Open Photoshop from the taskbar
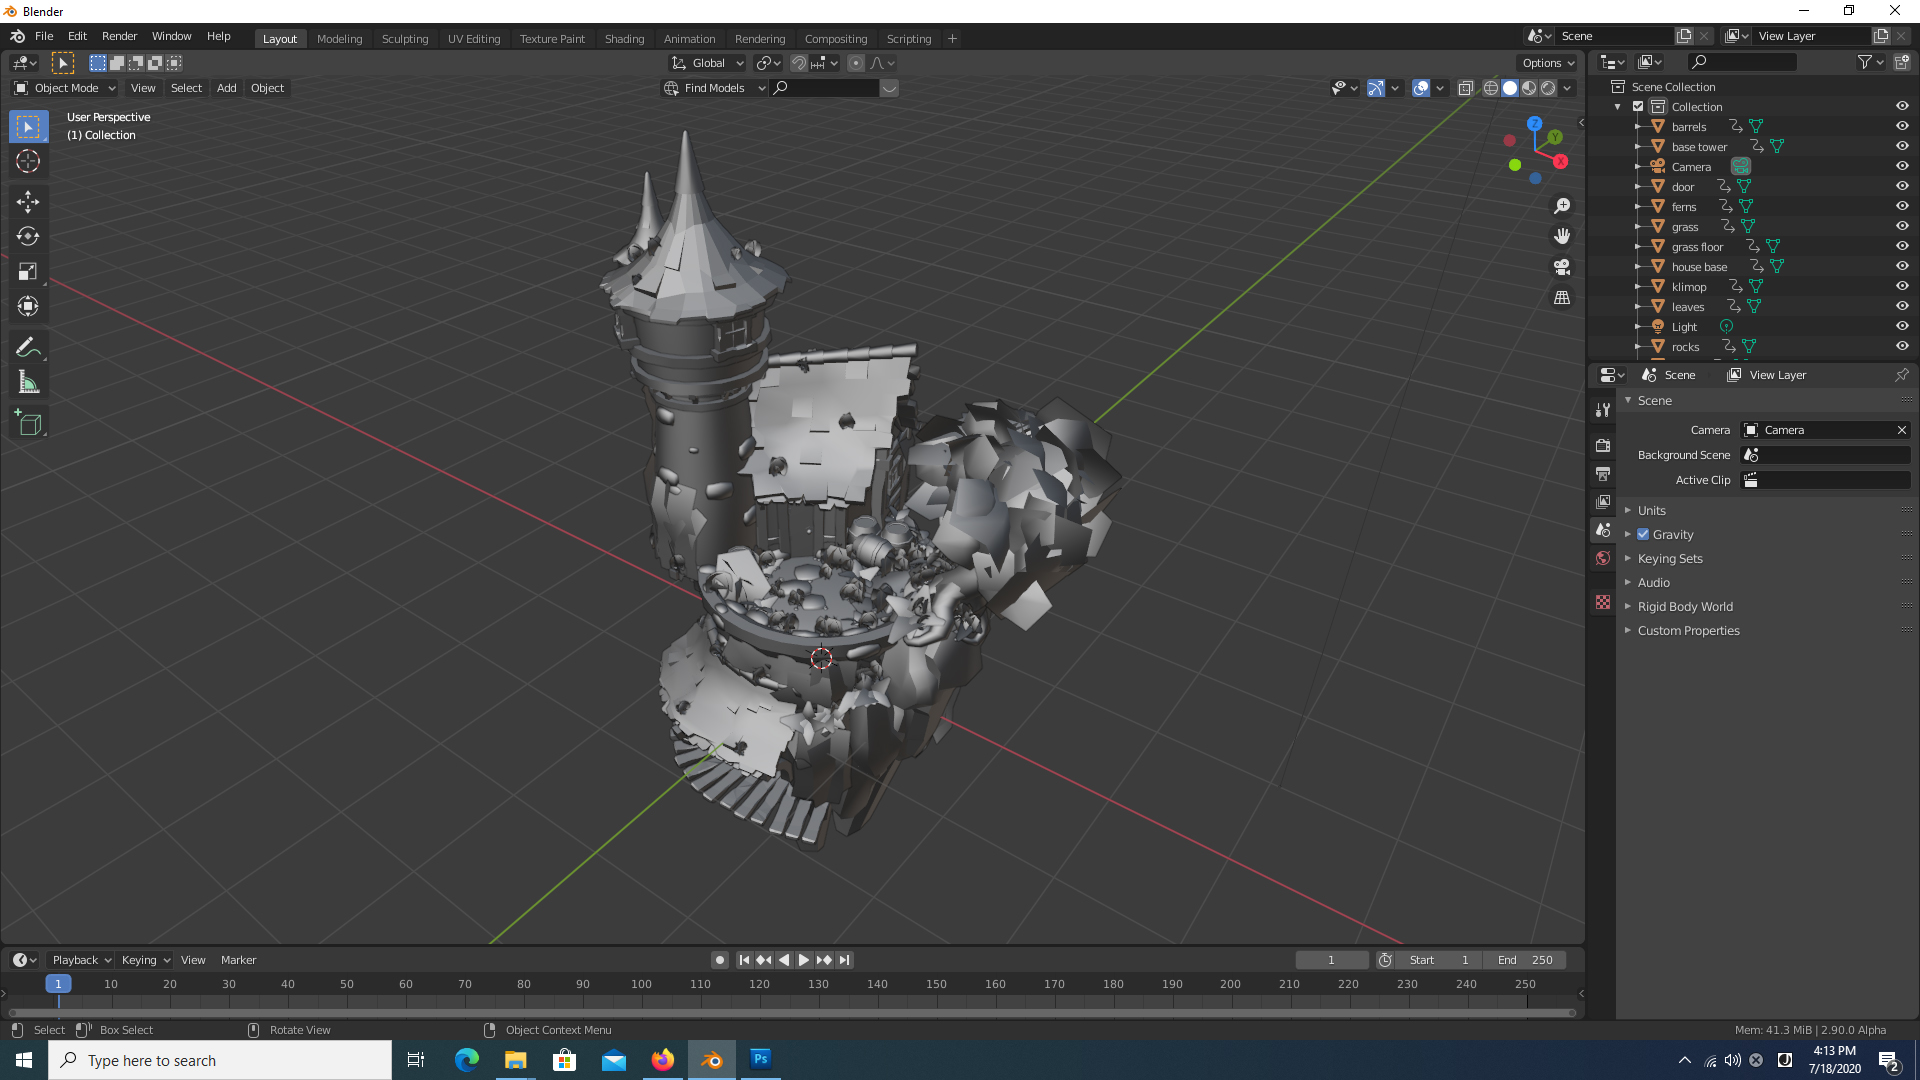Image resolution: width=1920 pixels, height=1080 pixels. 760,1059
